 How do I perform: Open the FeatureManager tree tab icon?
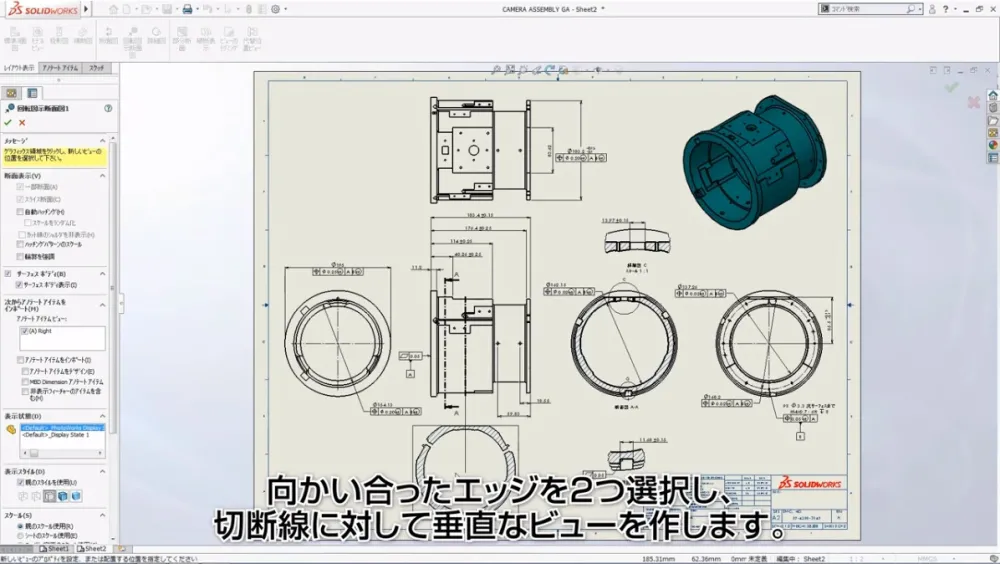pos(11,93)
